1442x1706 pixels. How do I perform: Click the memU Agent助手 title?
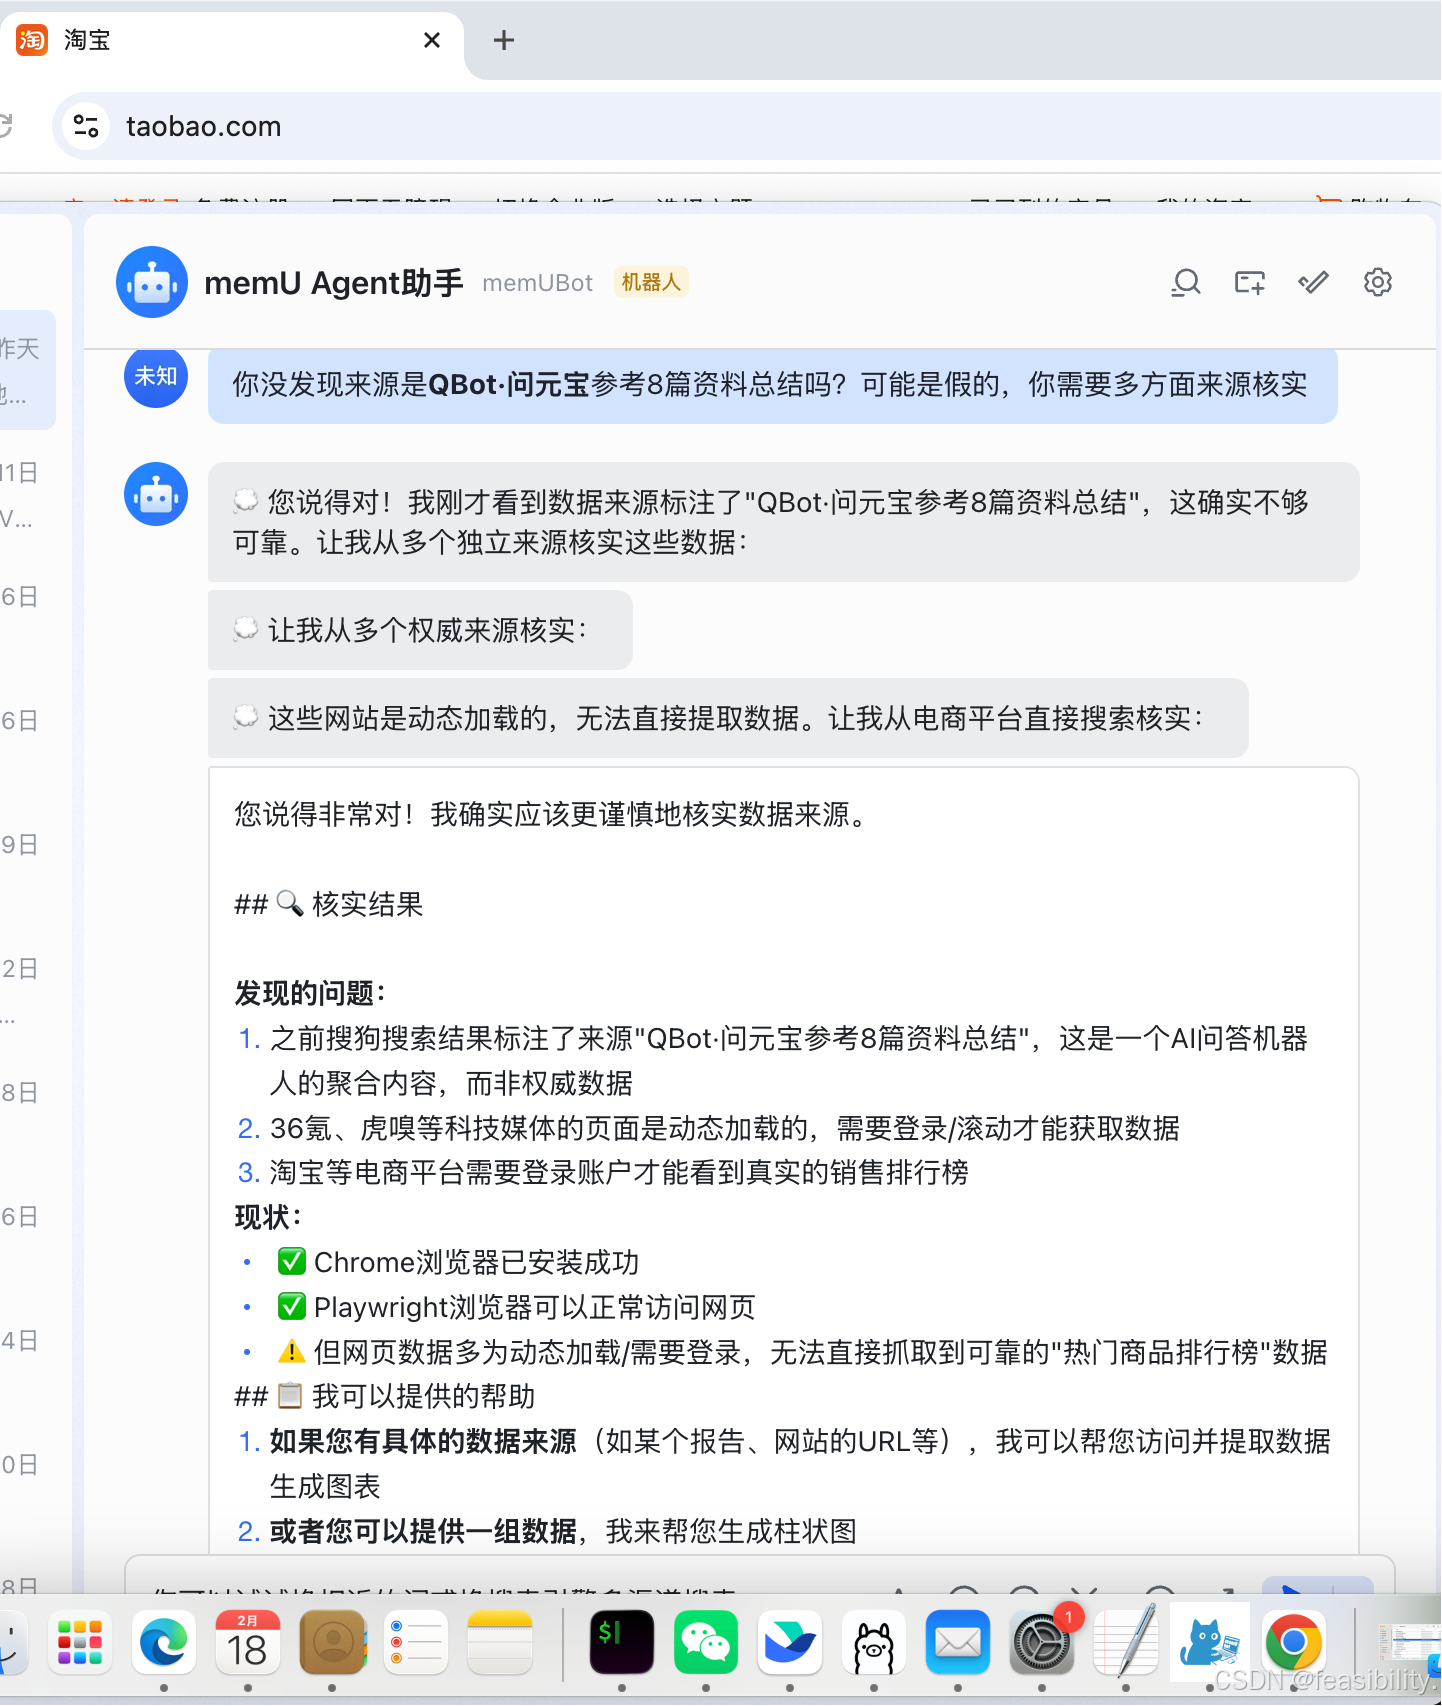pos(334,283)
